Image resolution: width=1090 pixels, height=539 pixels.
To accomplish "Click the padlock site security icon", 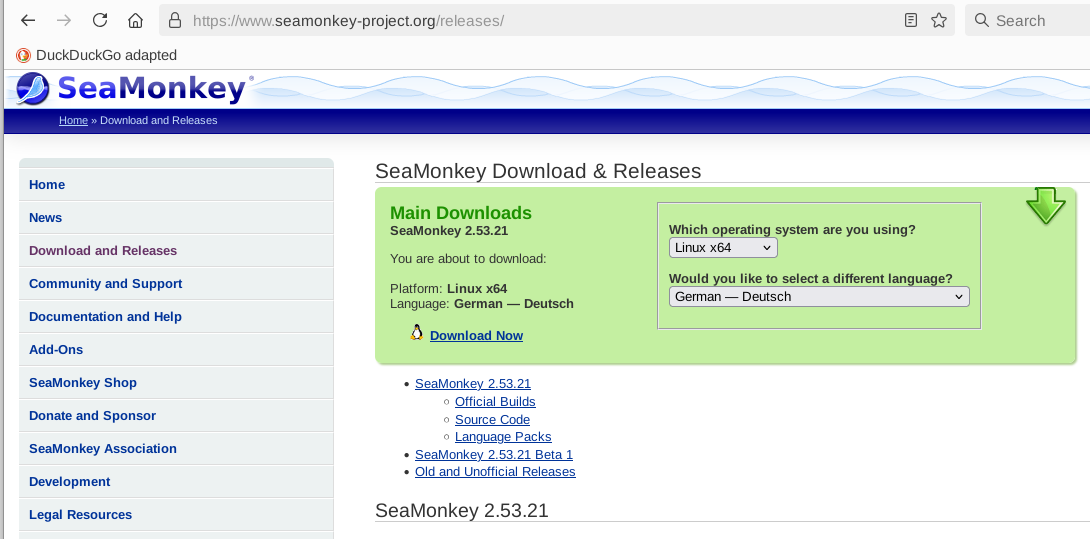I will (175, 20).
